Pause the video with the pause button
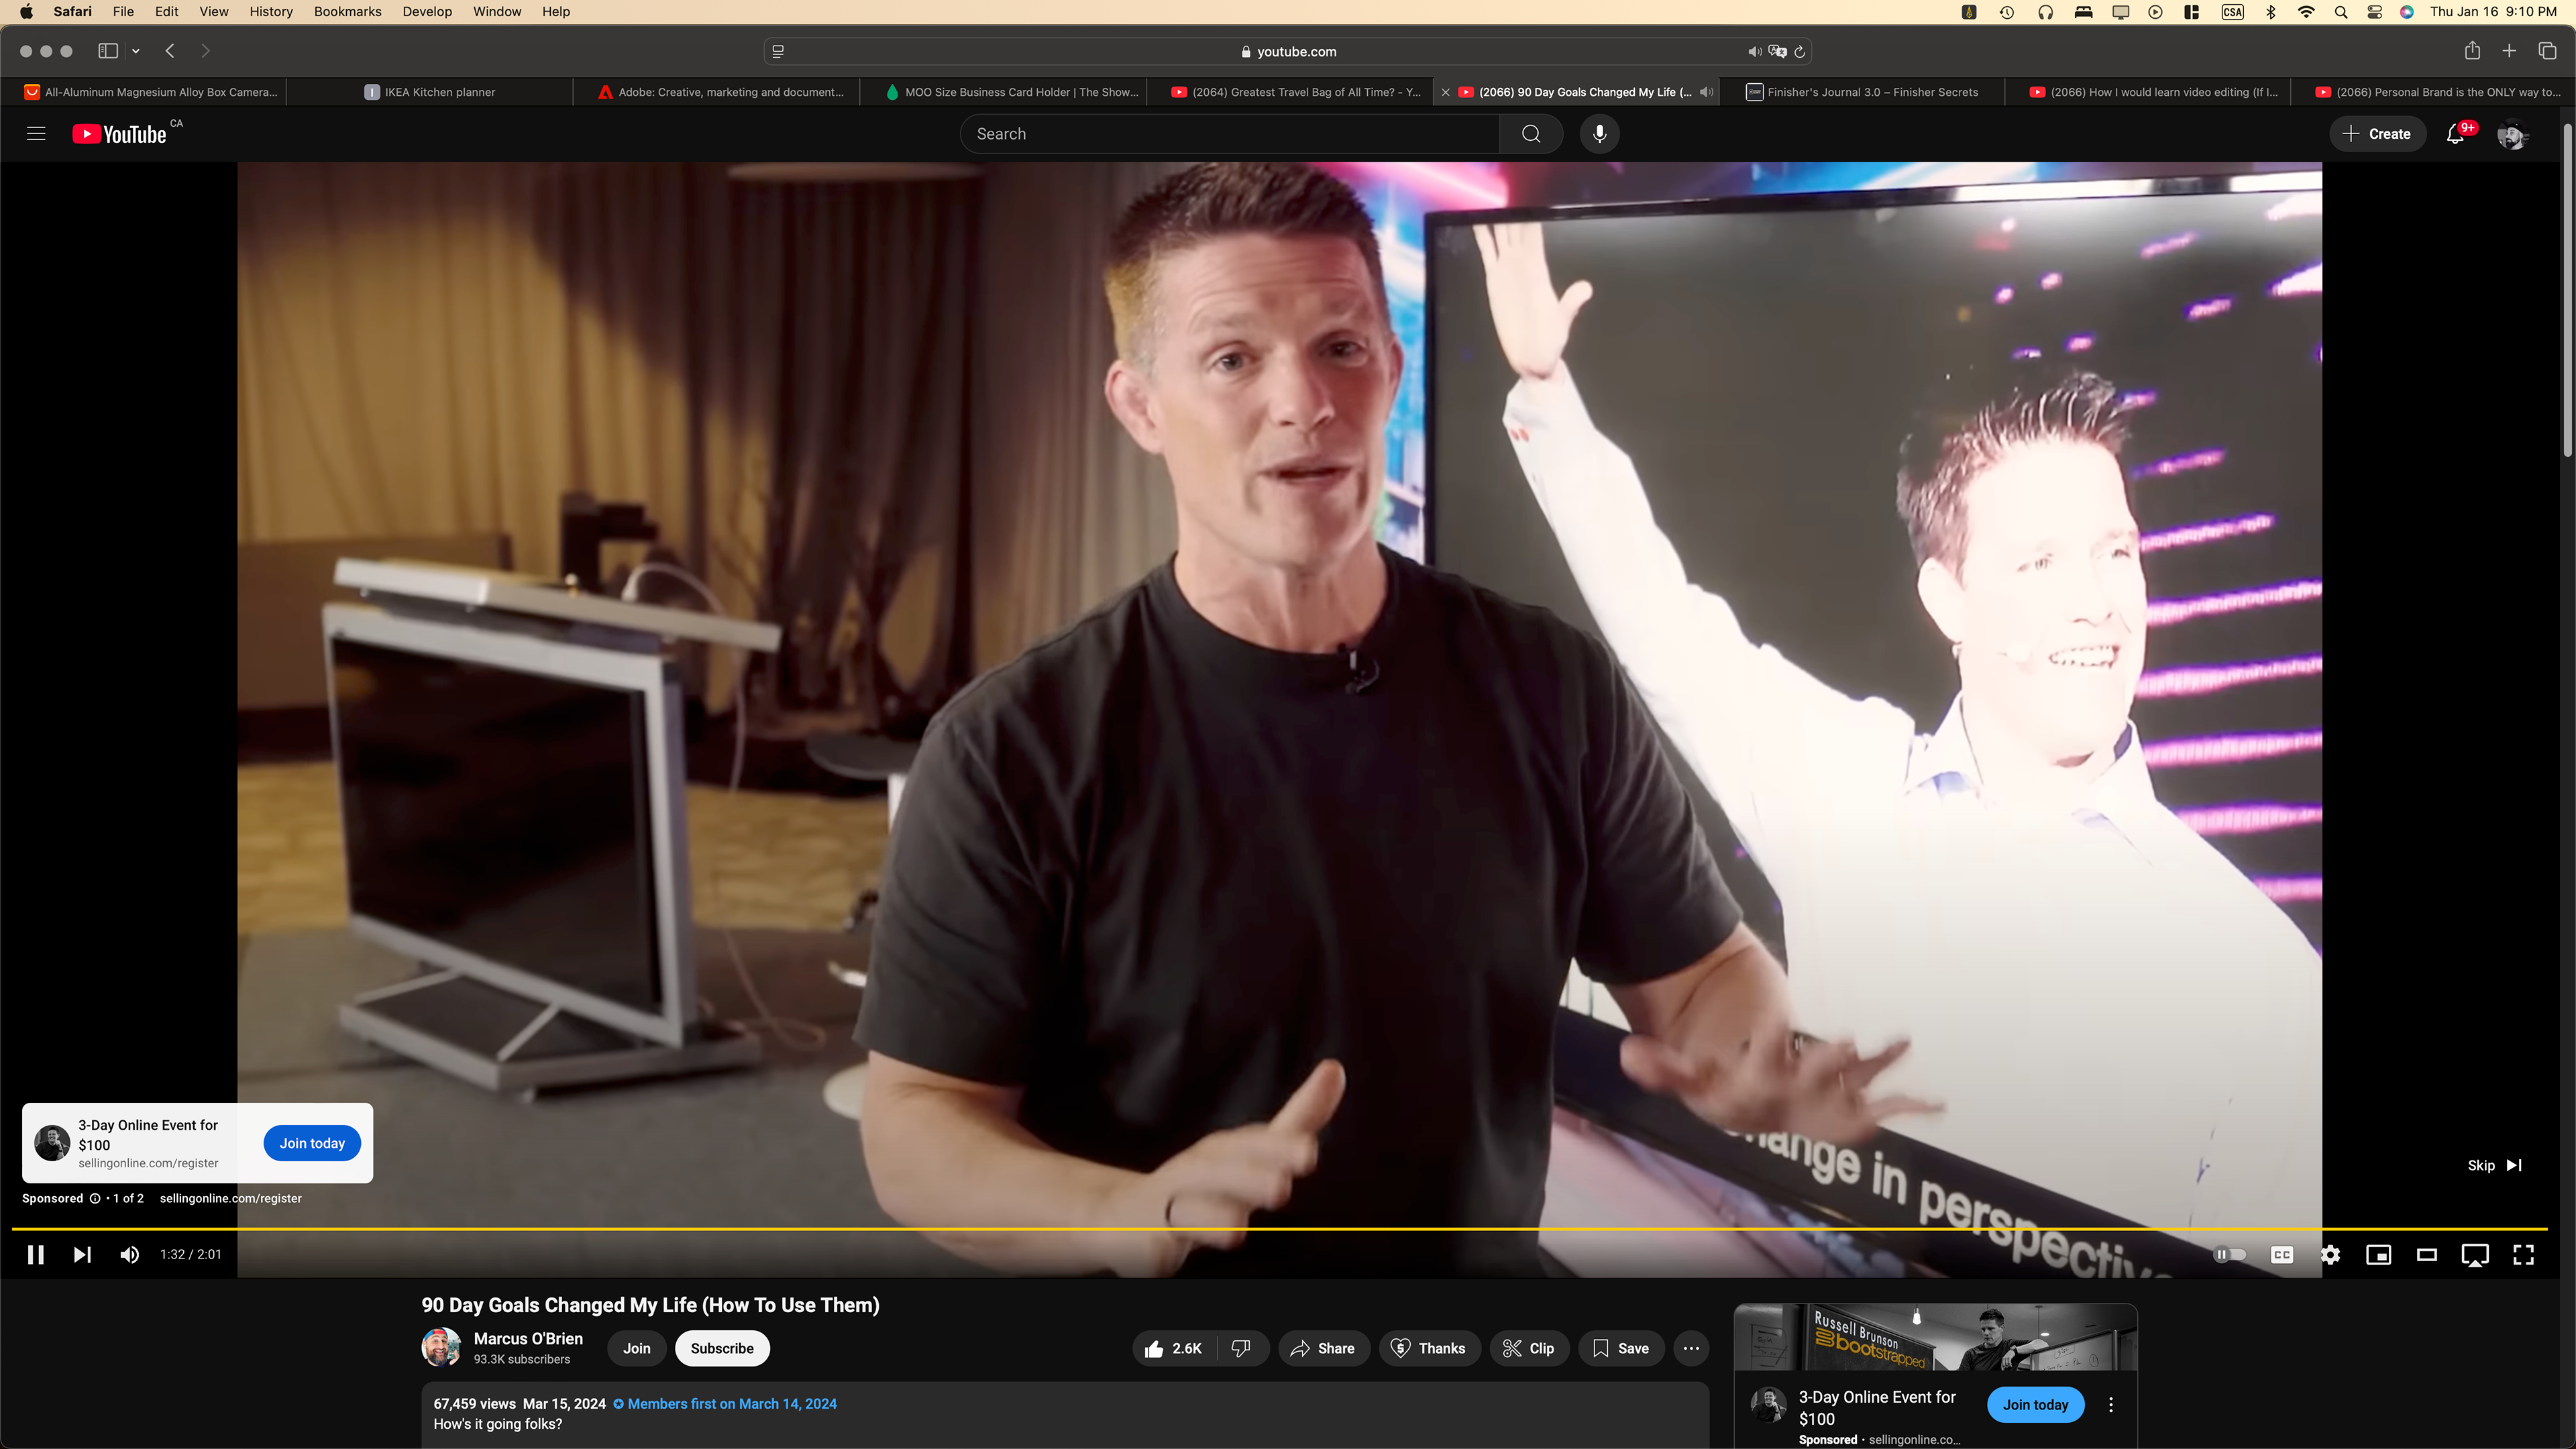2576x1449 pixels. pyautogui.click(x=35, y=1254)
